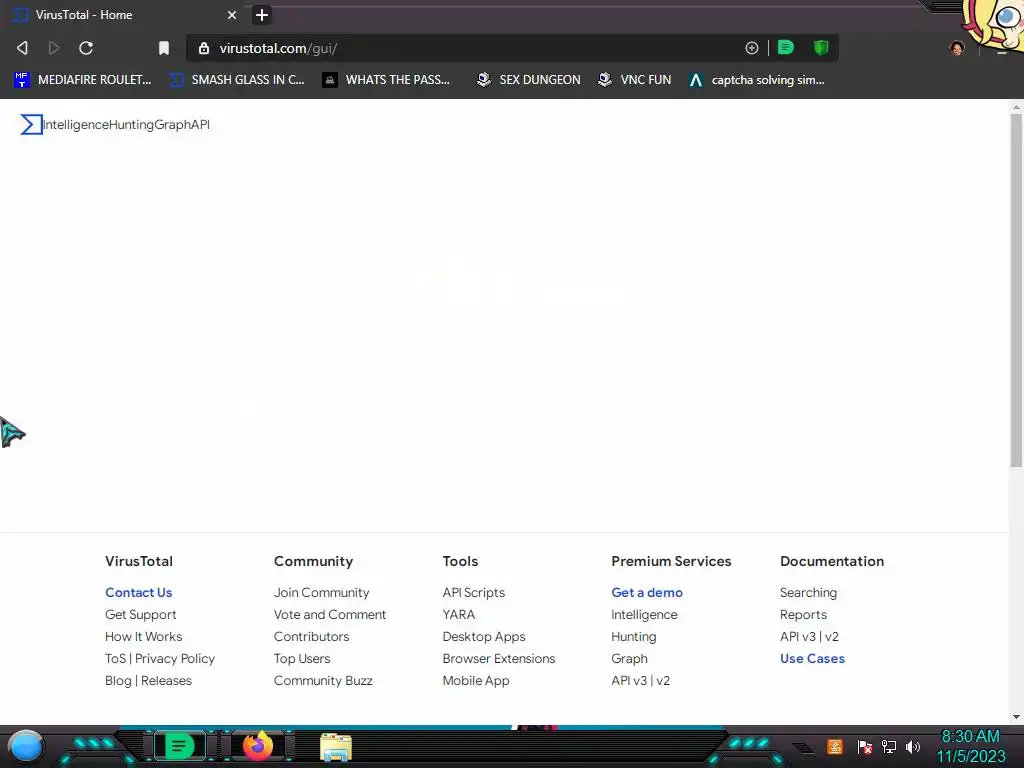The image size is (1024, 768).
Task: Open the Intelligence premium link
Action: pos(644,615)
